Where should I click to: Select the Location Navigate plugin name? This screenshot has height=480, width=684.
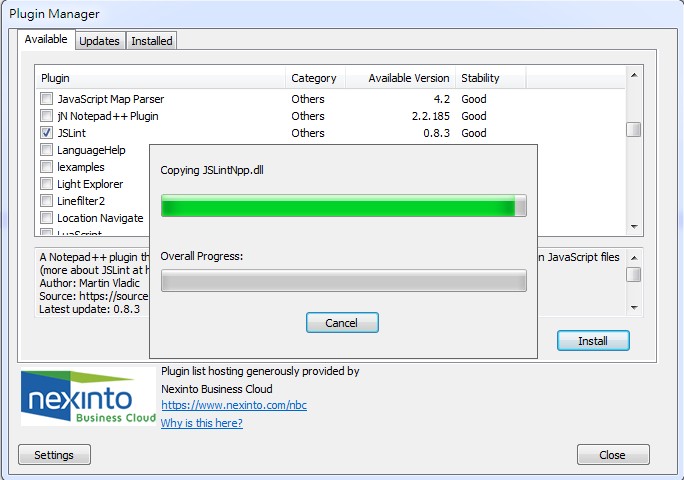pyautogui.click(x=100, y=218)
